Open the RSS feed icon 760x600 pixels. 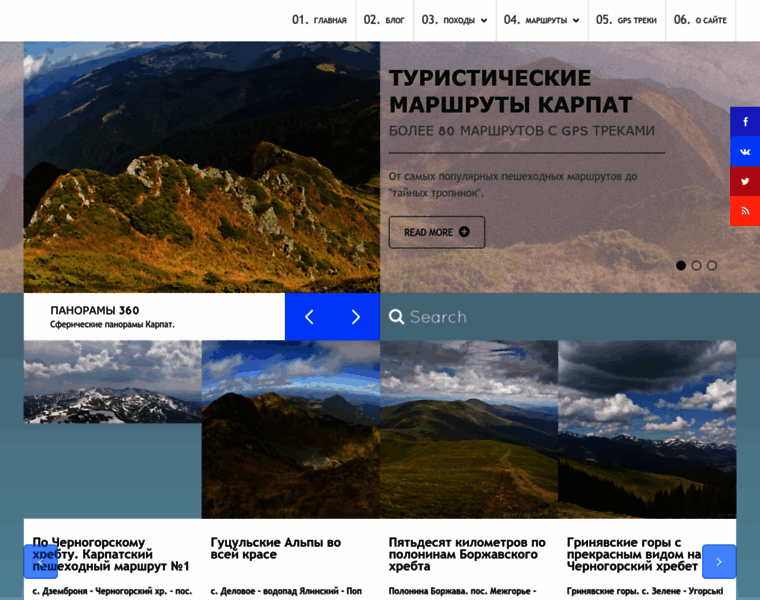(745, 211)
